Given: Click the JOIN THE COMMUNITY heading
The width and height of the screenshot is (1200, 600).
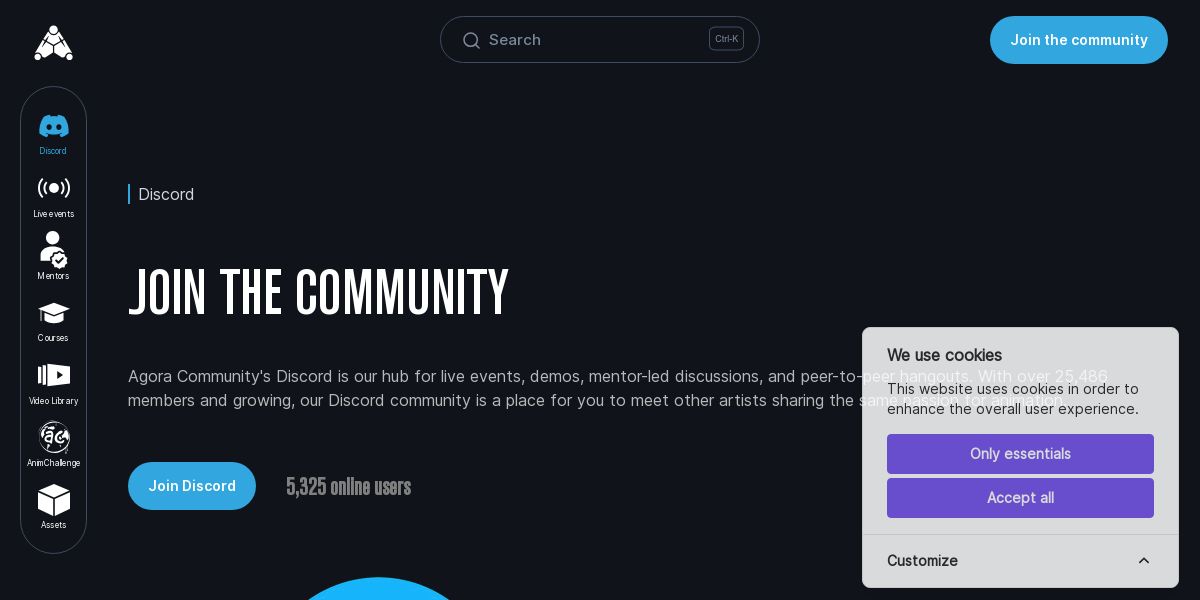Looking at the screenshot, I should pos(318,292).
